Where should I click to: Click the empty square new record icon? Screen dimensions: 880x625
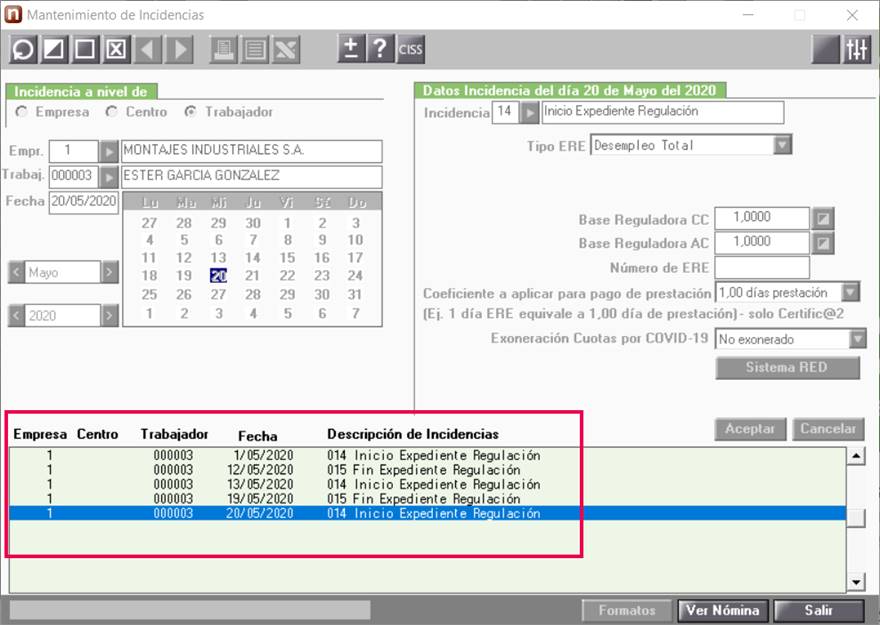coord(85,49)
